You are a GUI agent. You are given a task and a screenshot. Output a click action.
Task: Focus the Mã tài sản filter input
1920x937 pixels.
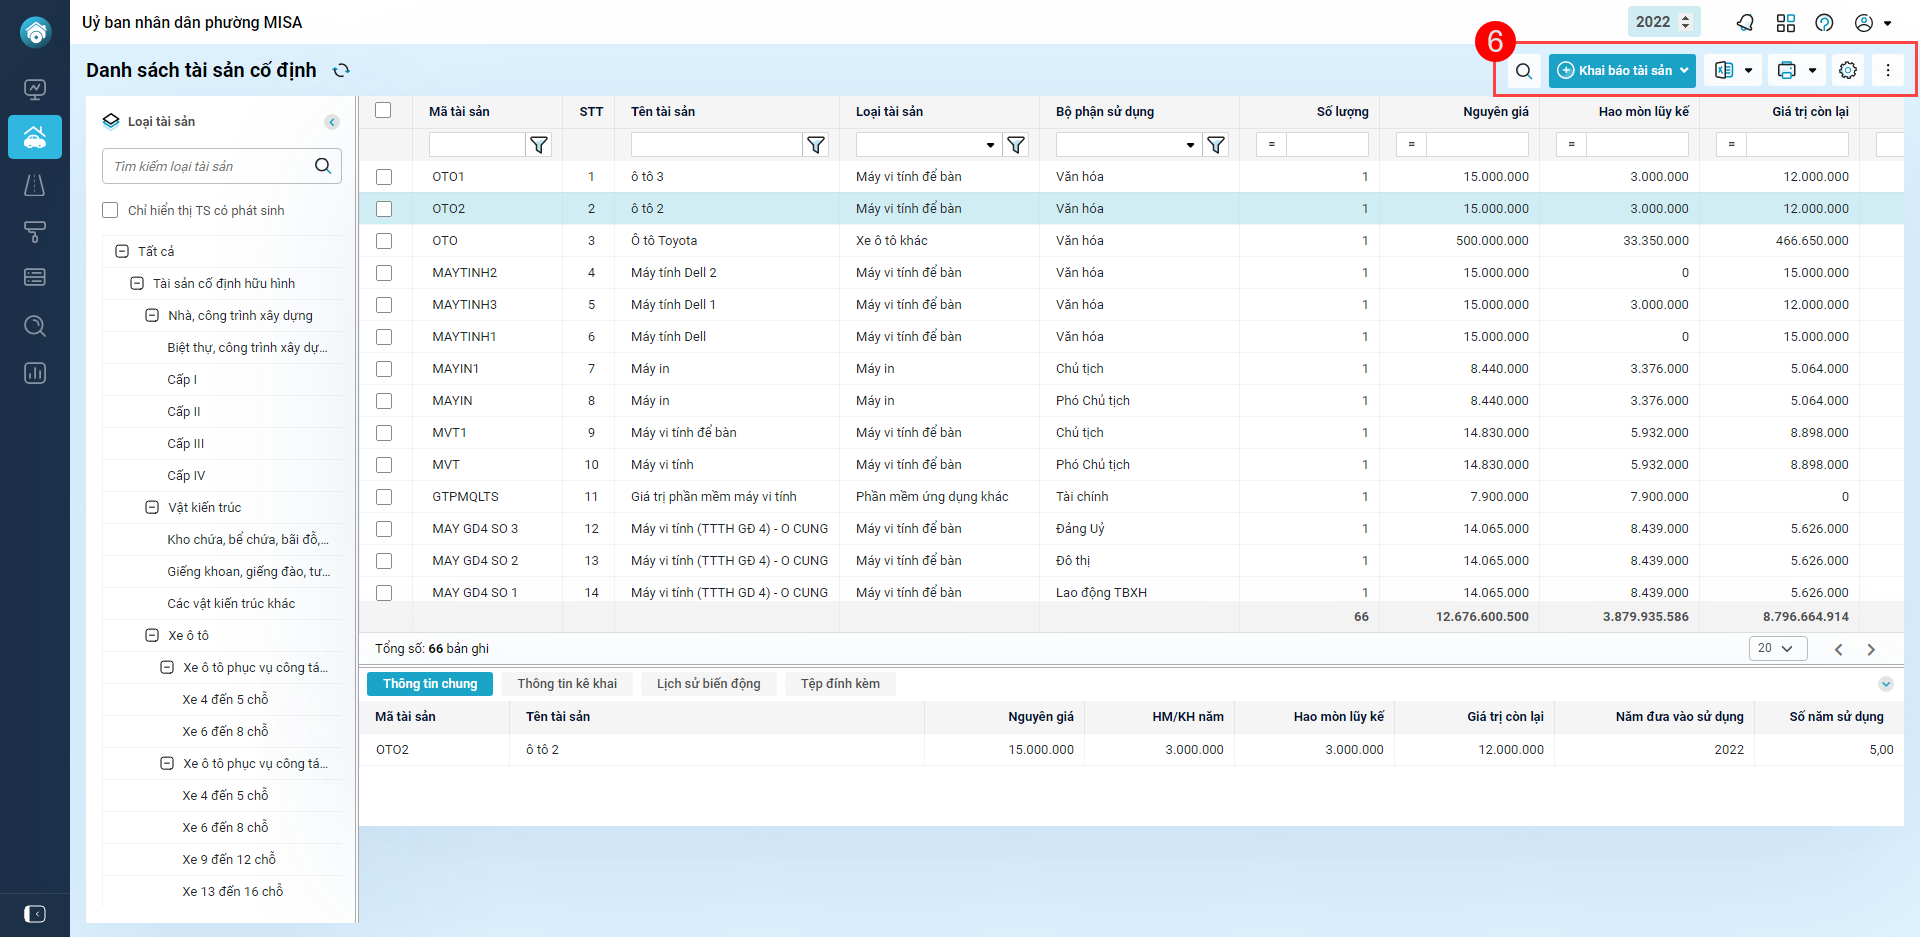click(477, 145)
